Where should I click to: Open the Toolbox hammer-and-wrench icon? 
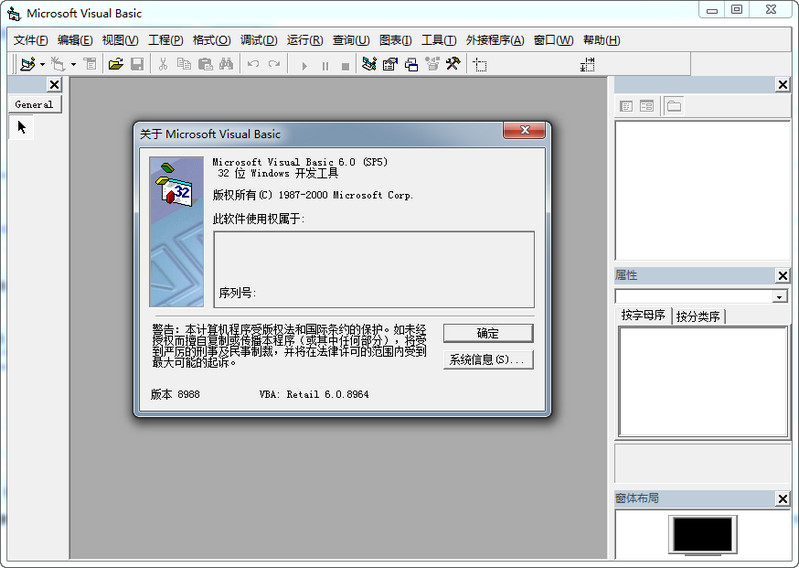point(453,64)
